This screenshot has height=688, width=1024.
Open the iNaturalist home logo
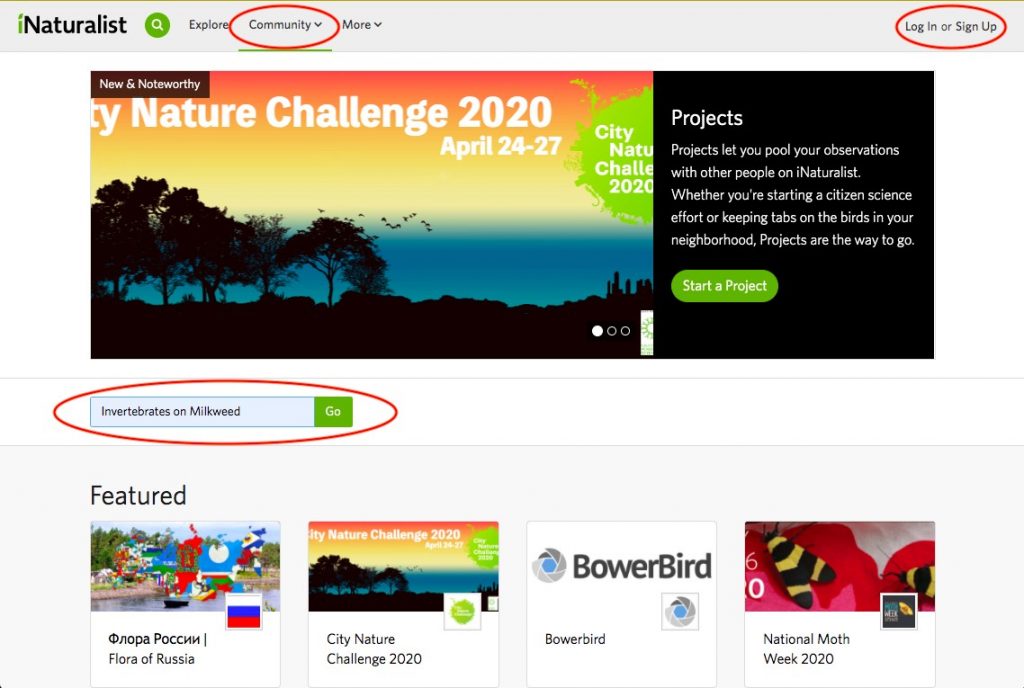click(x=72, y=25)
